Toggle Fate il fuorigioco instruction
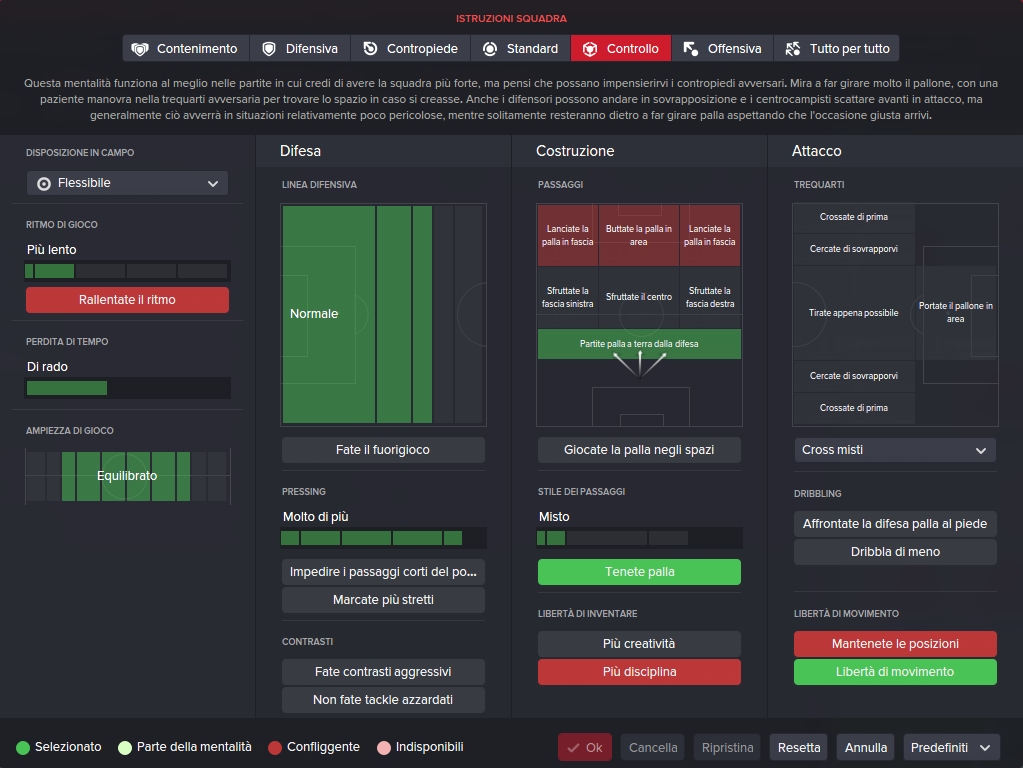 (383, 450)
